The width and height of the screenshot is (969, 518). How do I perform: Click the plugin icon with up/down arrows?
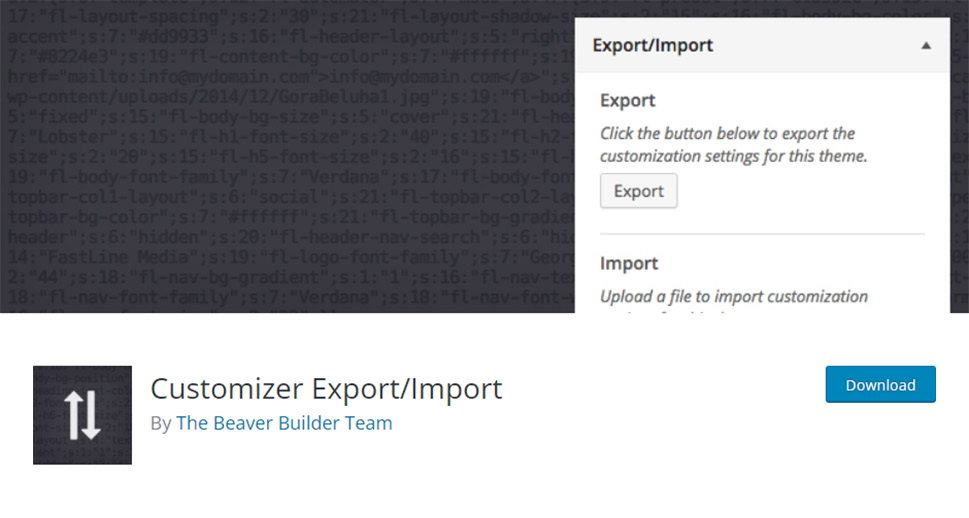(x=82, y=415)
